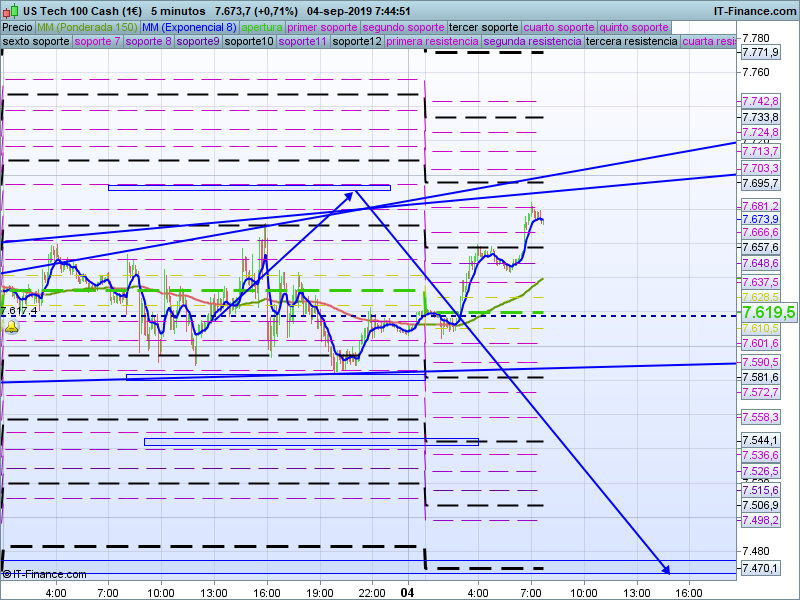Image resolution: width=800 pixels, height=600 pixels.
Task: Click the yellow alert bell icon
Action: [x=11, y=326]
